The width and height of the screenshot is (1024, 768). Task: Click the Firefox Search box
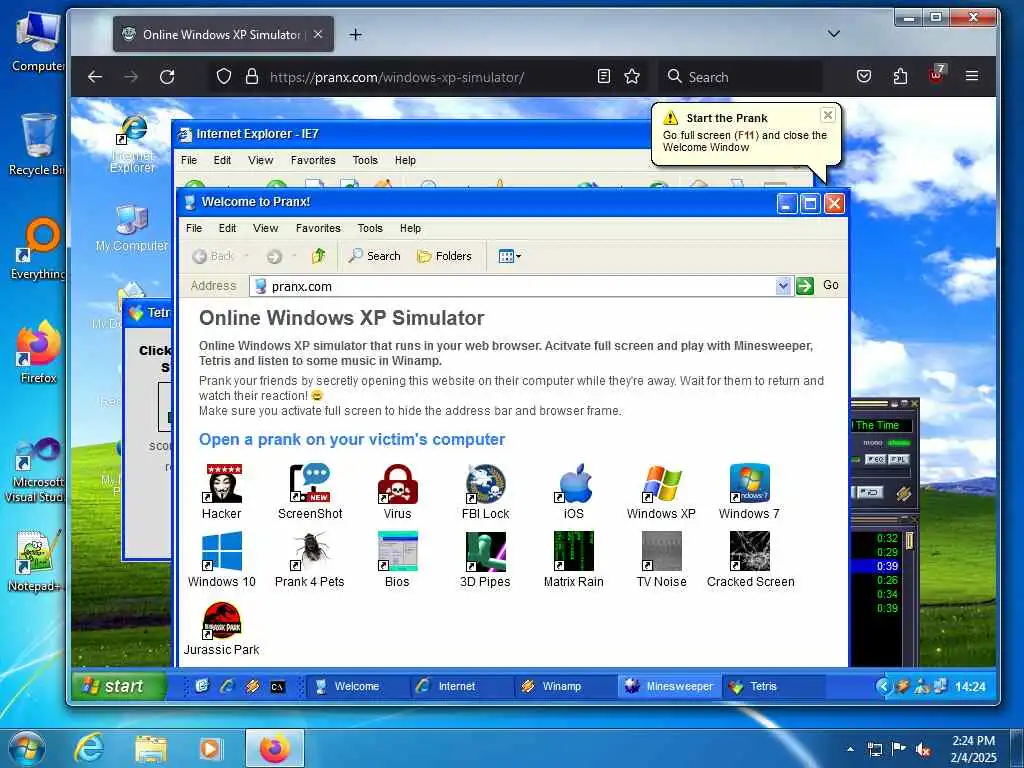(741, 77)
